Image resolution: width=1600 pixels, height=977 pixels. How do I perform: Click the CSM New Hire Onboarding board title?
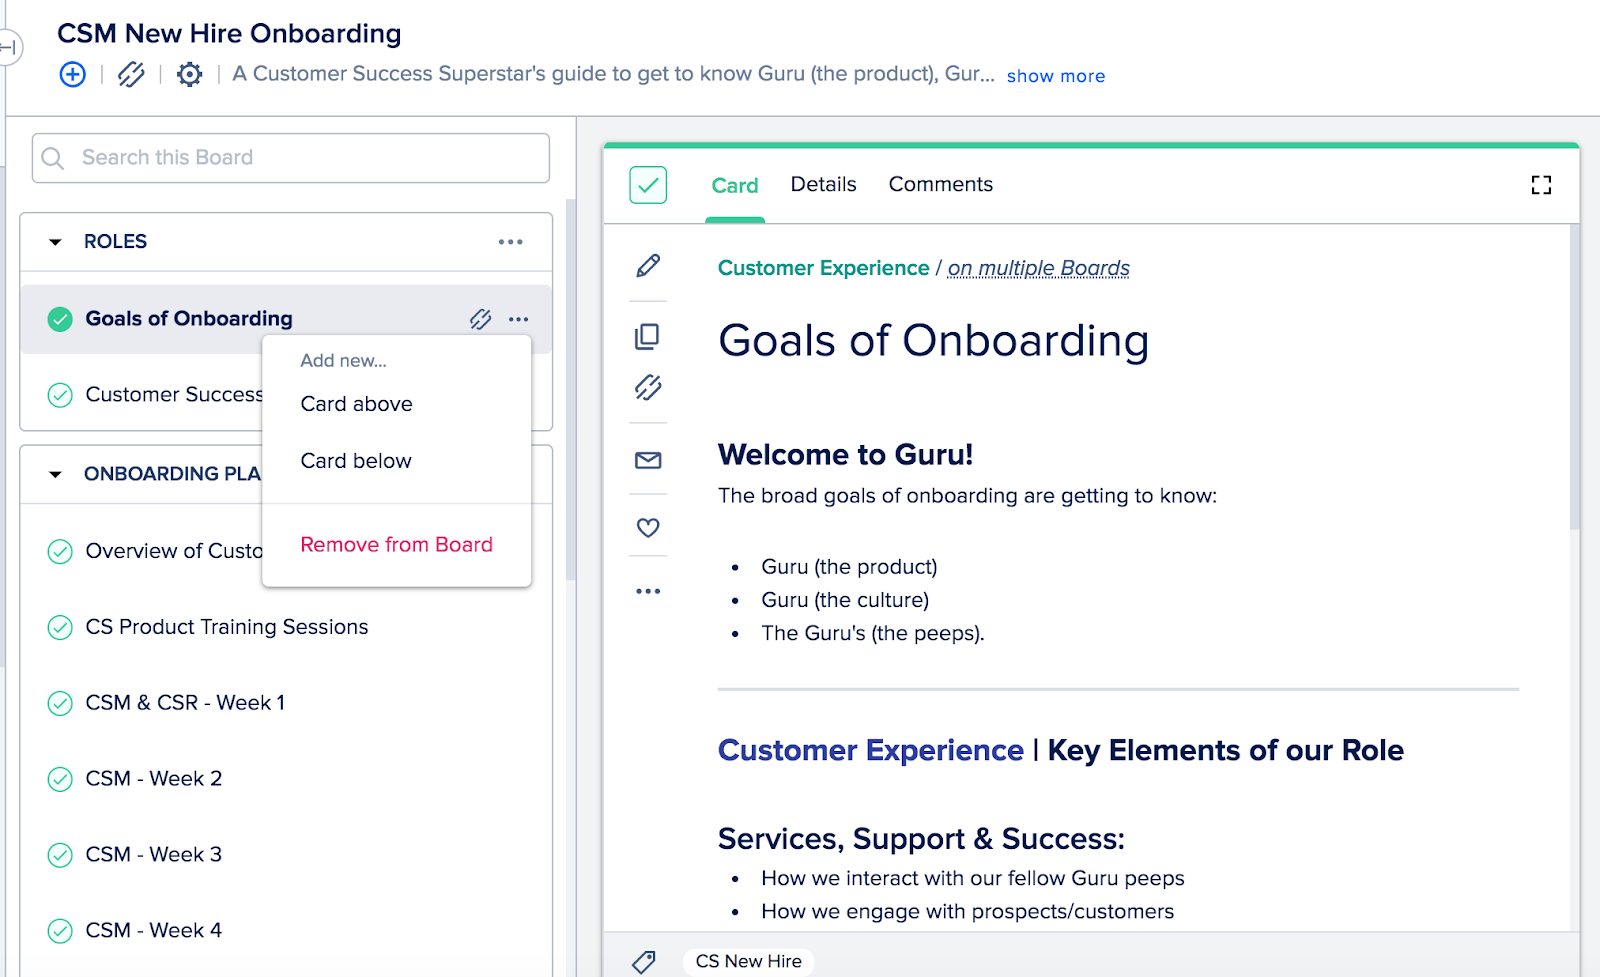(229, 33)
